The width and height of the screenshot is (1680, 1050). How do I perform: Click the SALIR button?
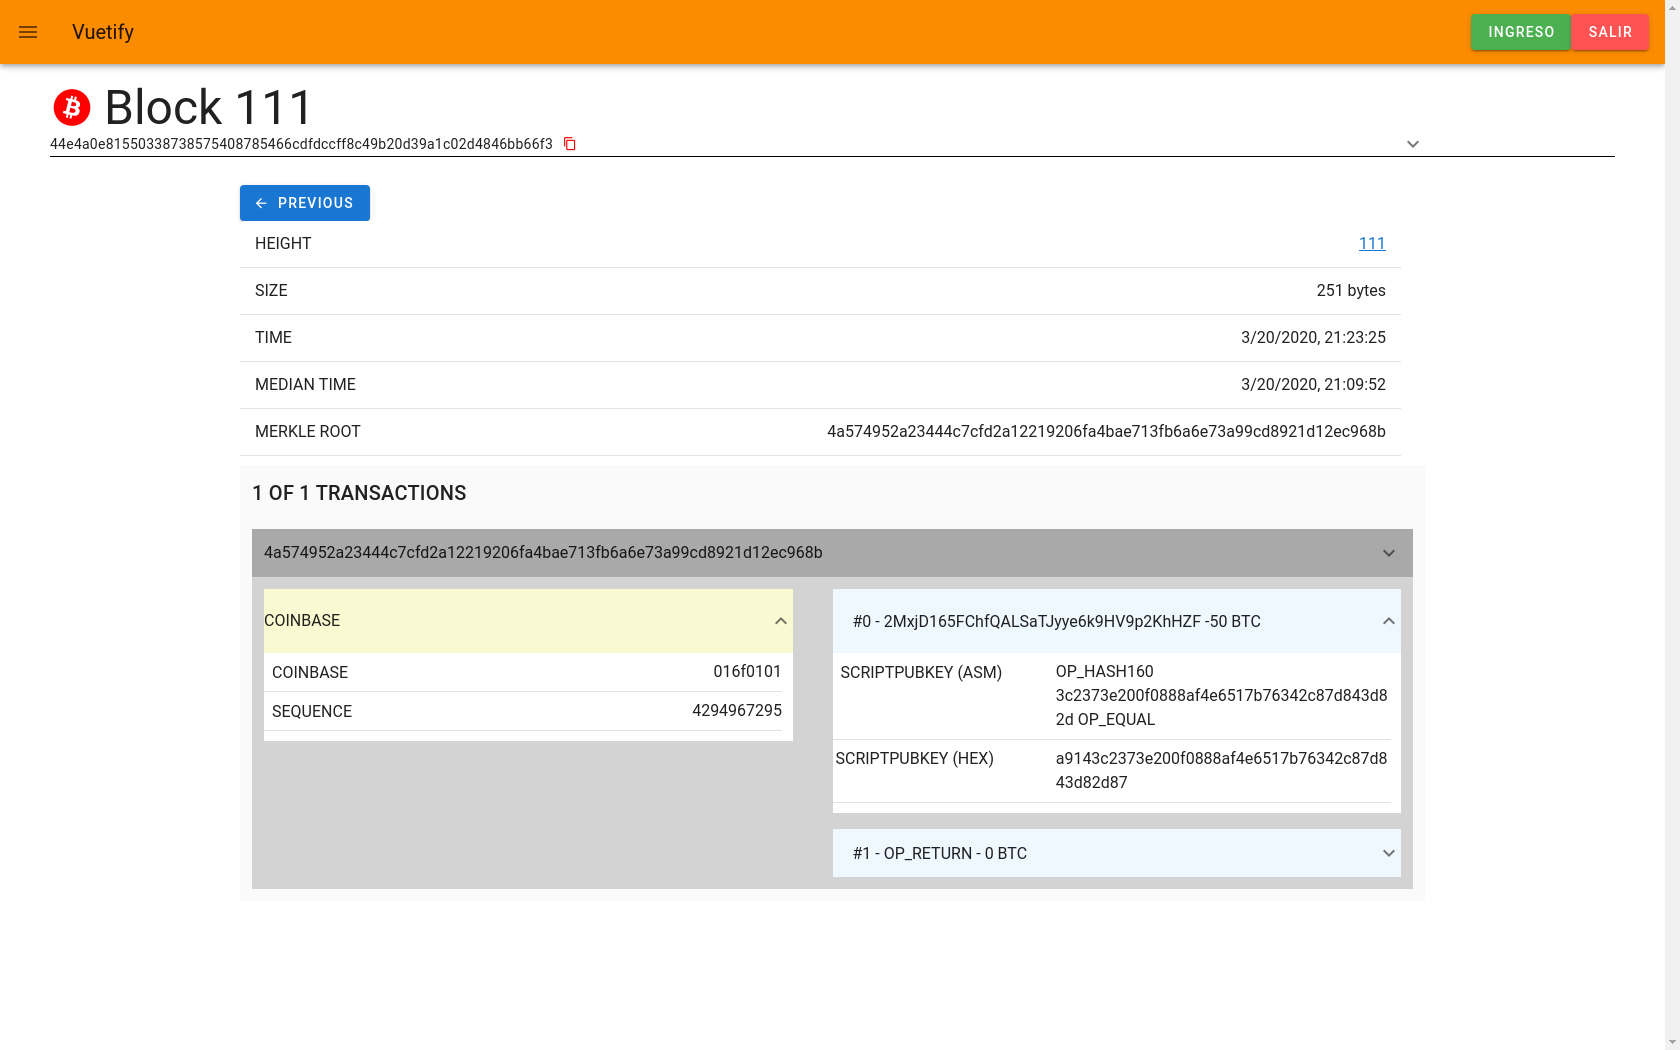click(x=1610, y=32)
